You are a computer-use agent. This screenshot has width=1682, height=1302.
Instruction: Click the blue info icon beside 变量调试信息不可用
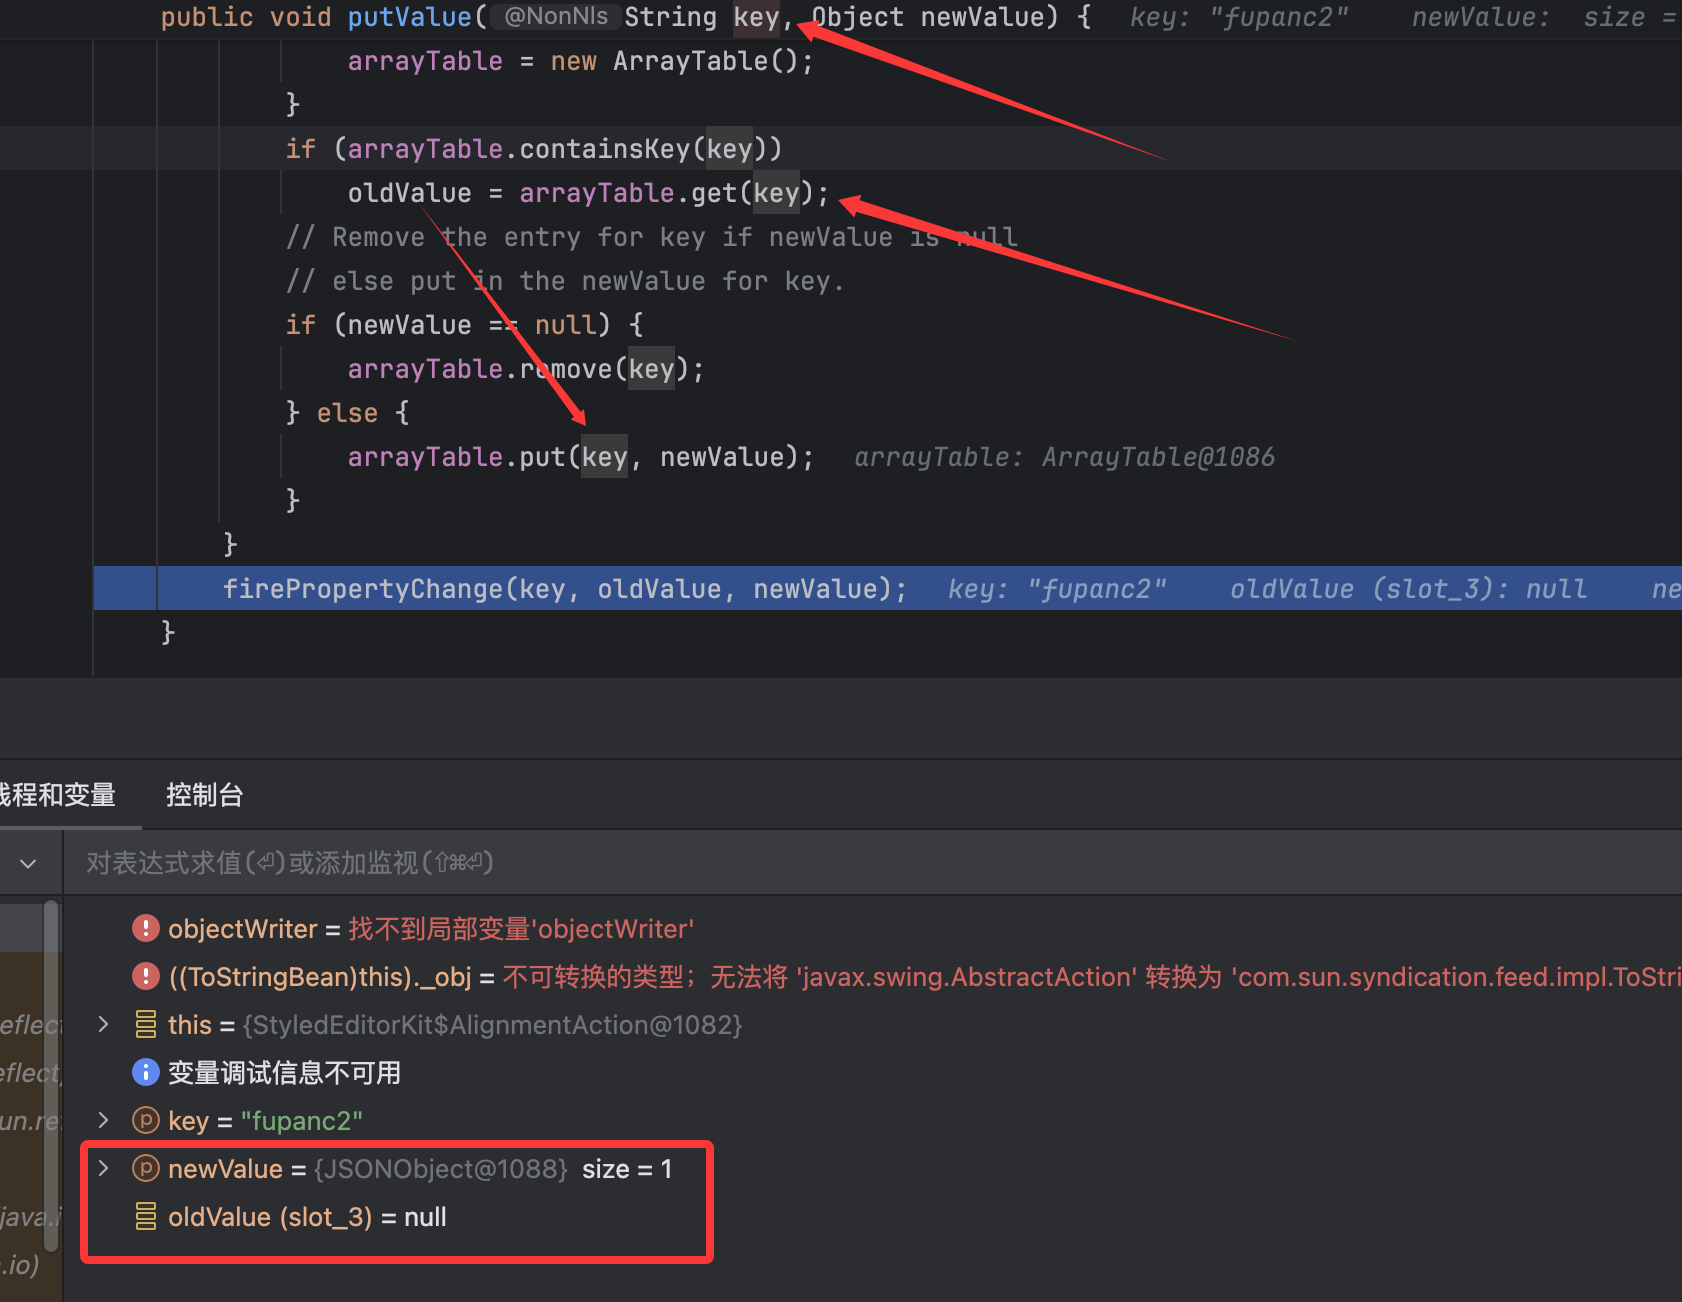click(145, 1073)
